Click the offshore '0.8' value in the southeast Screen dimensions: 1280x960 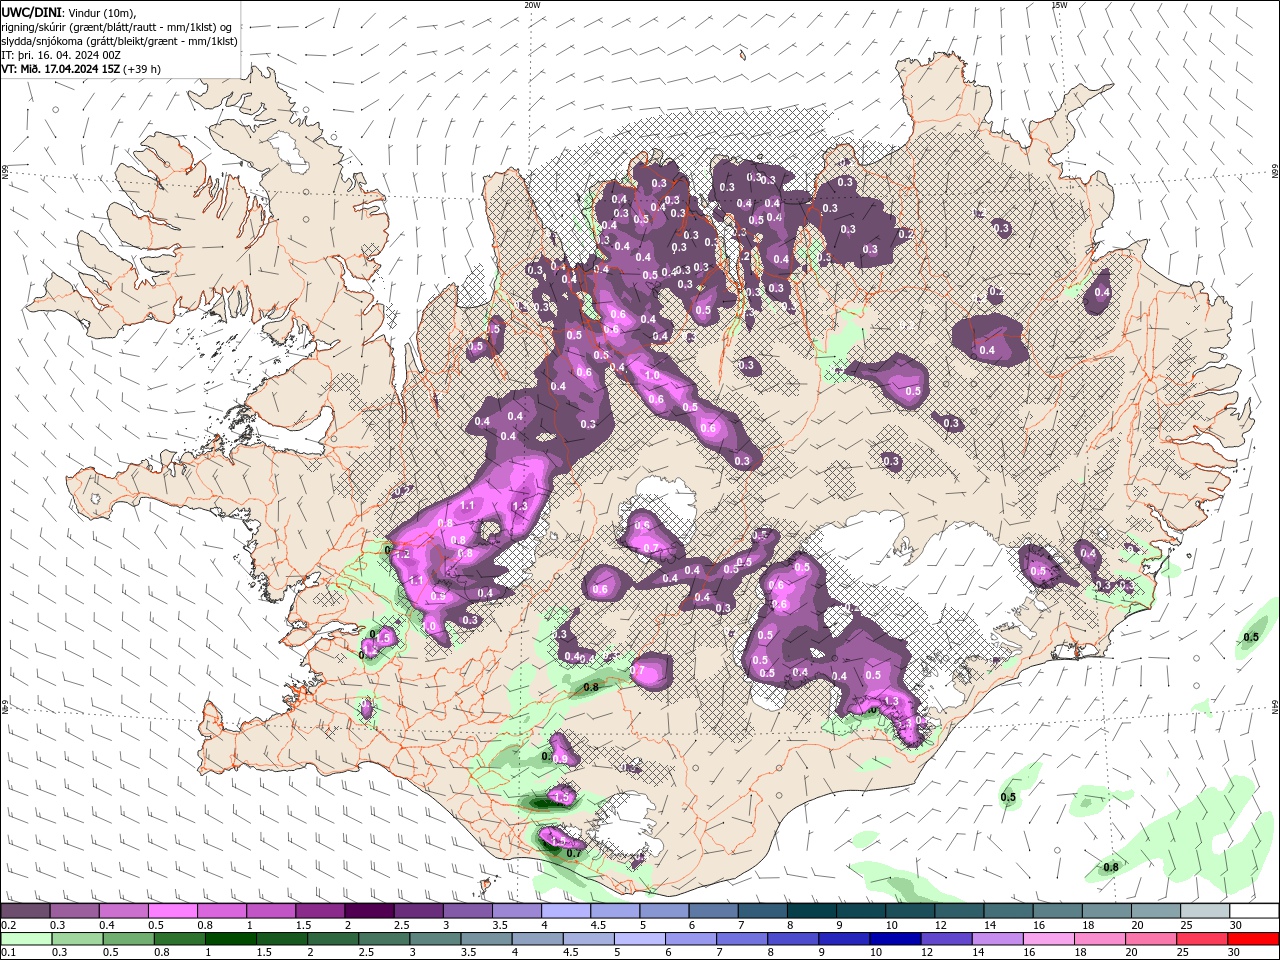point(1110,867)
